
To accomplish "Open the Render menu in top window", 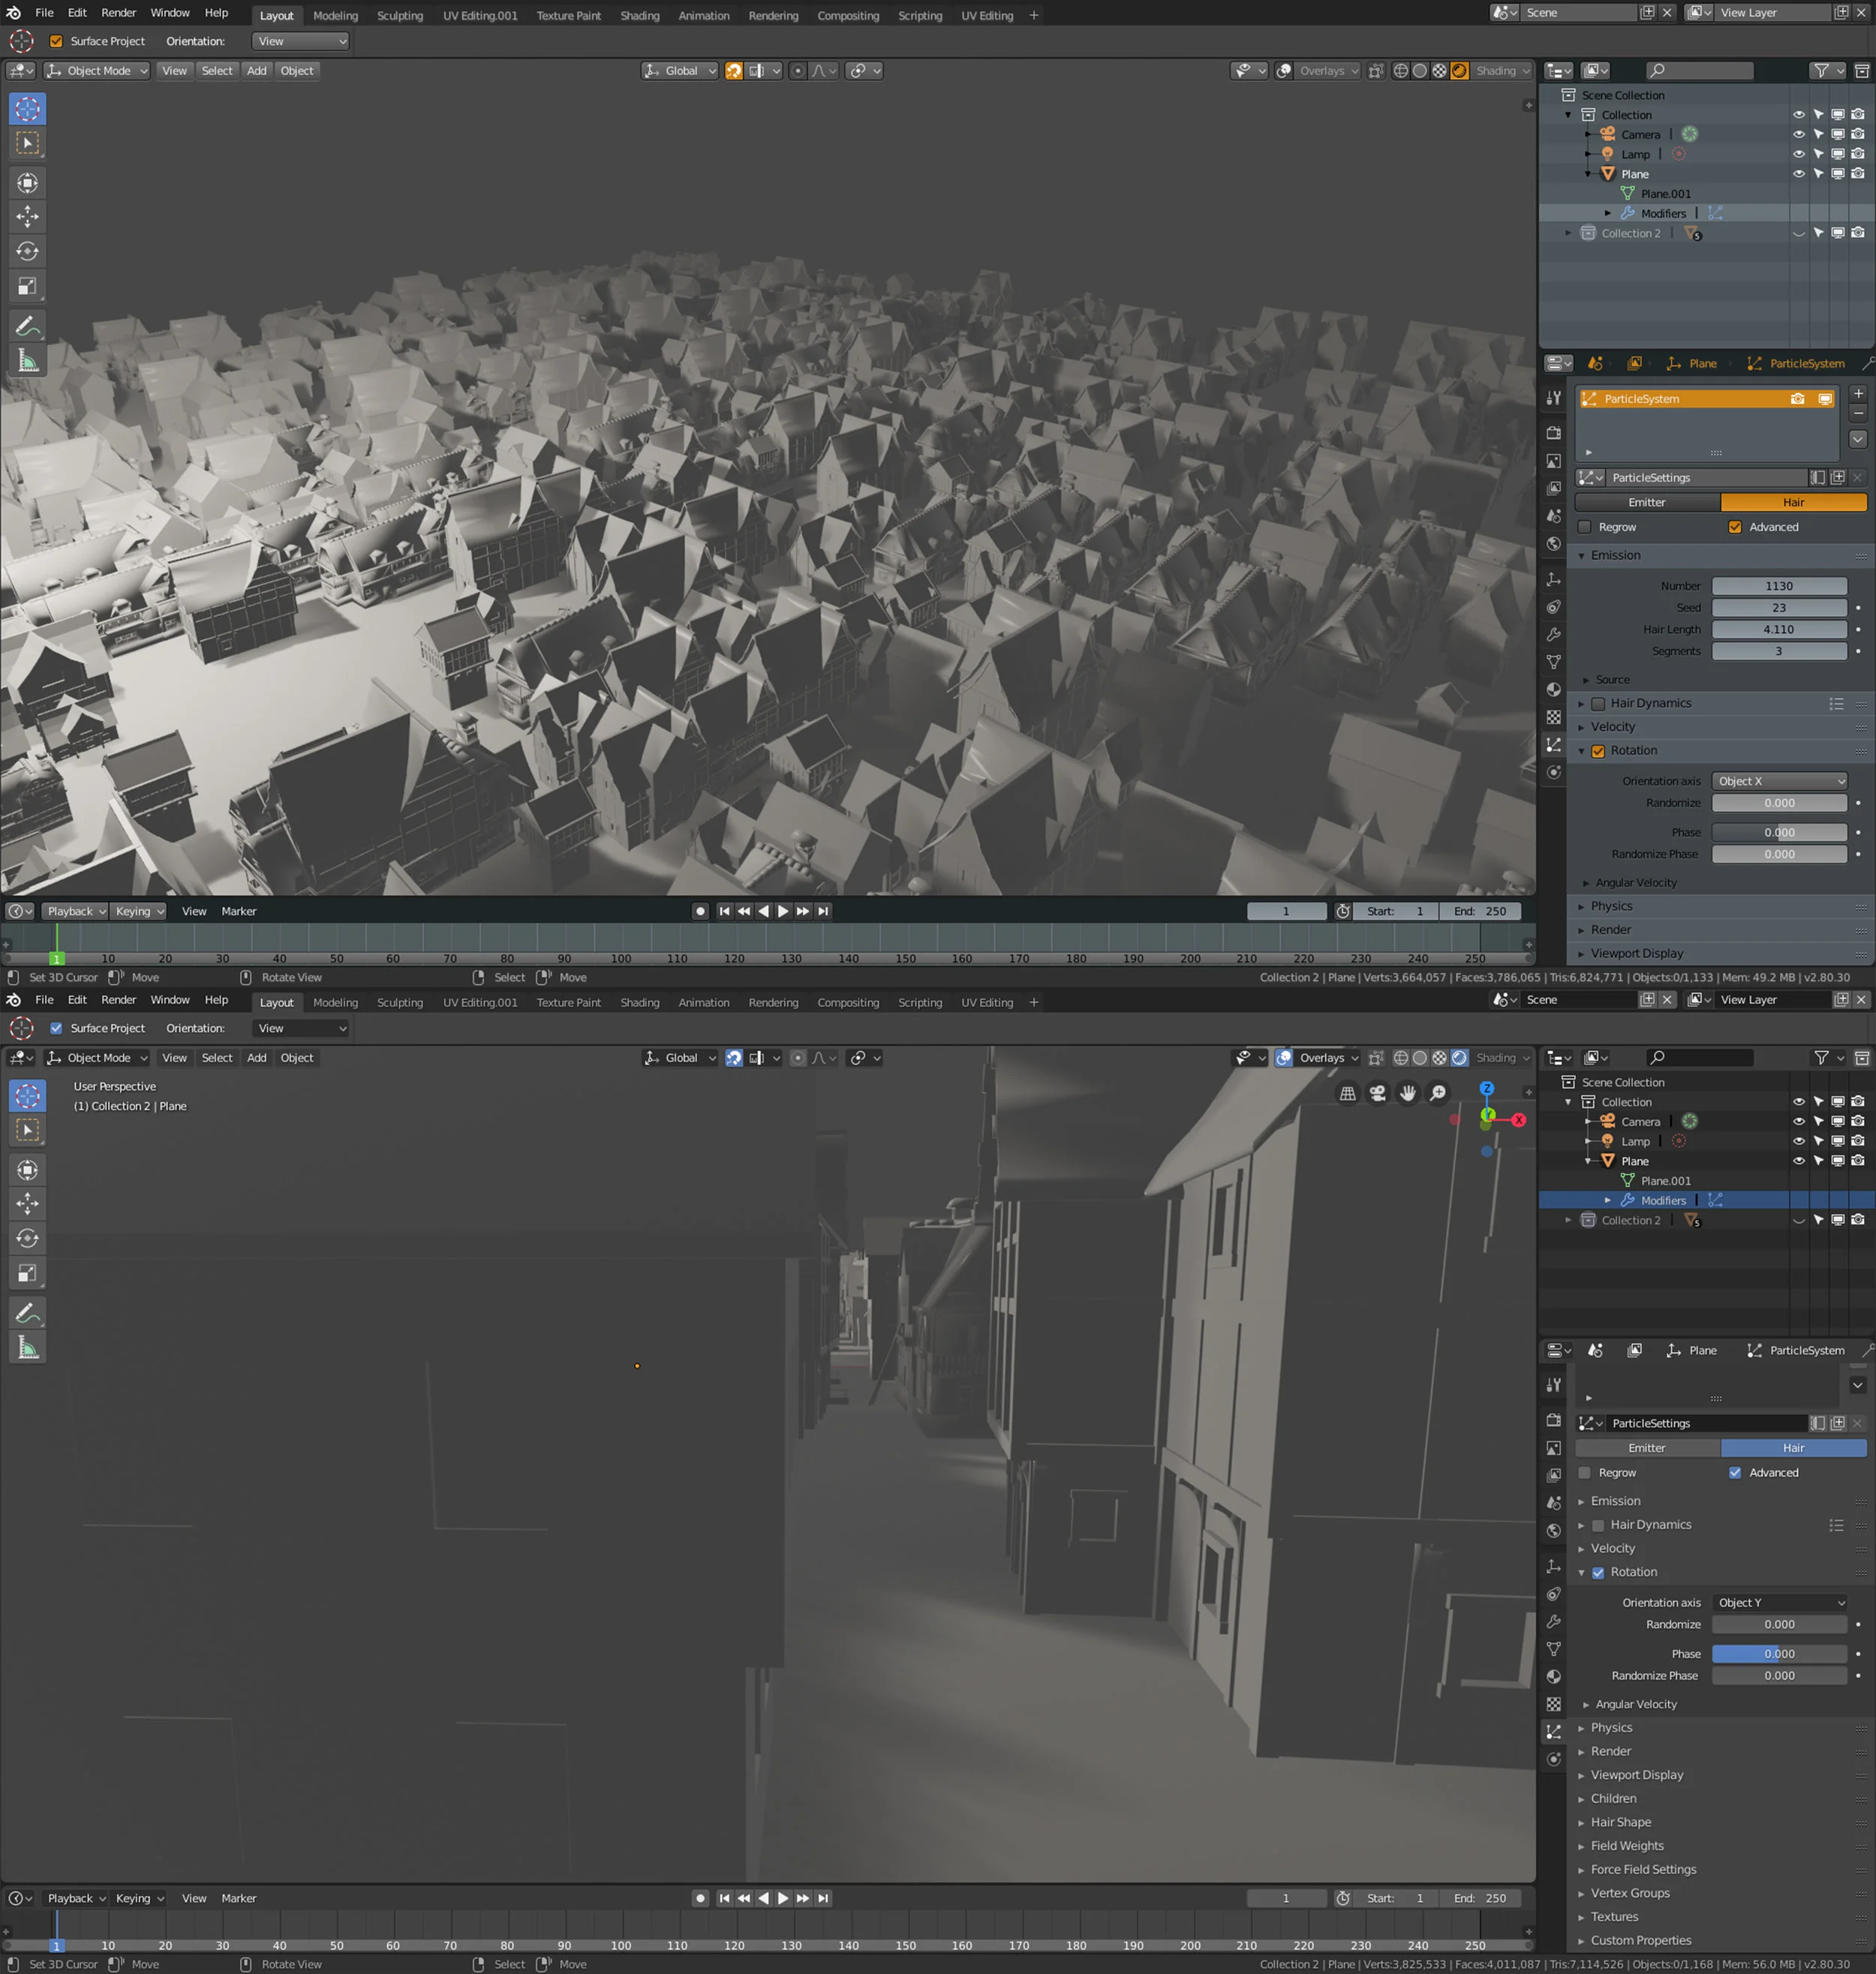I will 118,13.
